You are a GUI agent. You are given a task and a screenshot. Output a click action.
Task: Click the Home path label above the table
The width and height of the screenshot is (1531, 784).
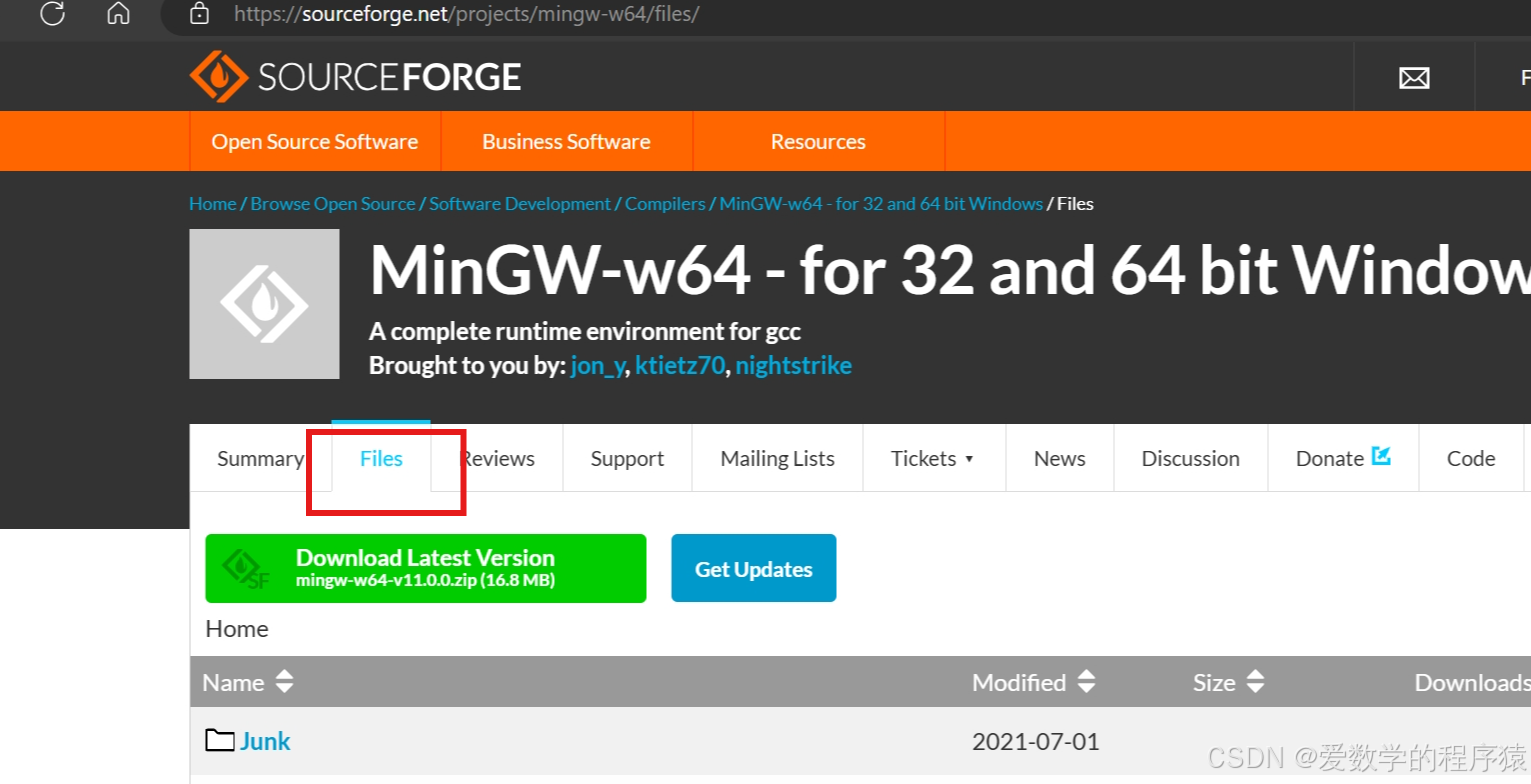point(237,629)
